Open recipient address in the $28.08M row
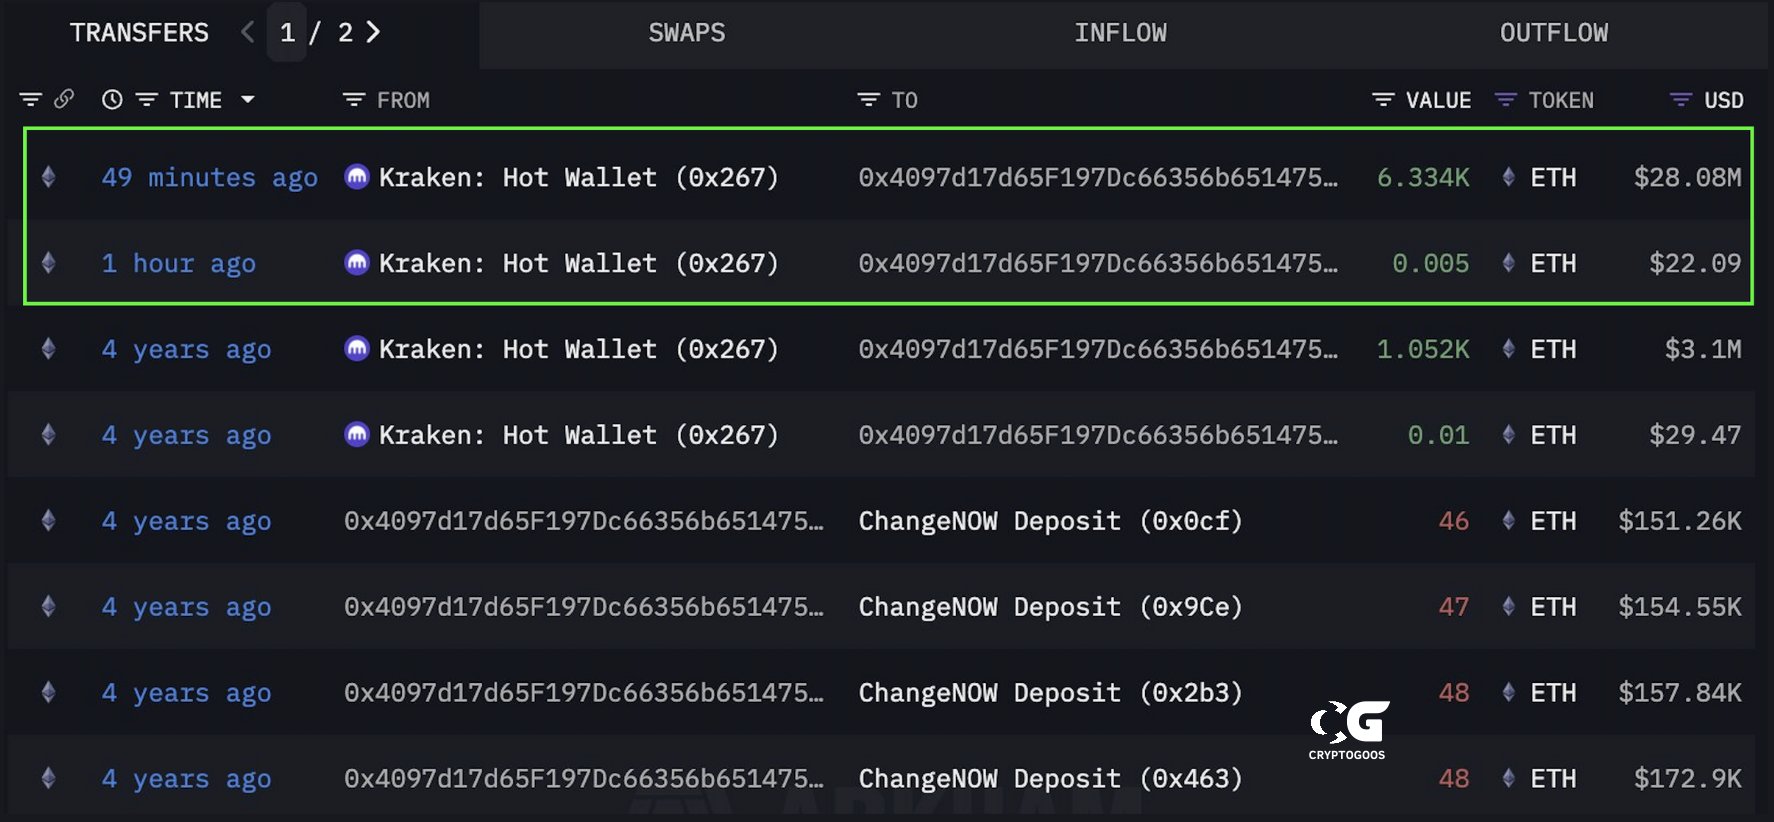The width and height of the screenshot is (1774, 822). [x=1097, y=177]
